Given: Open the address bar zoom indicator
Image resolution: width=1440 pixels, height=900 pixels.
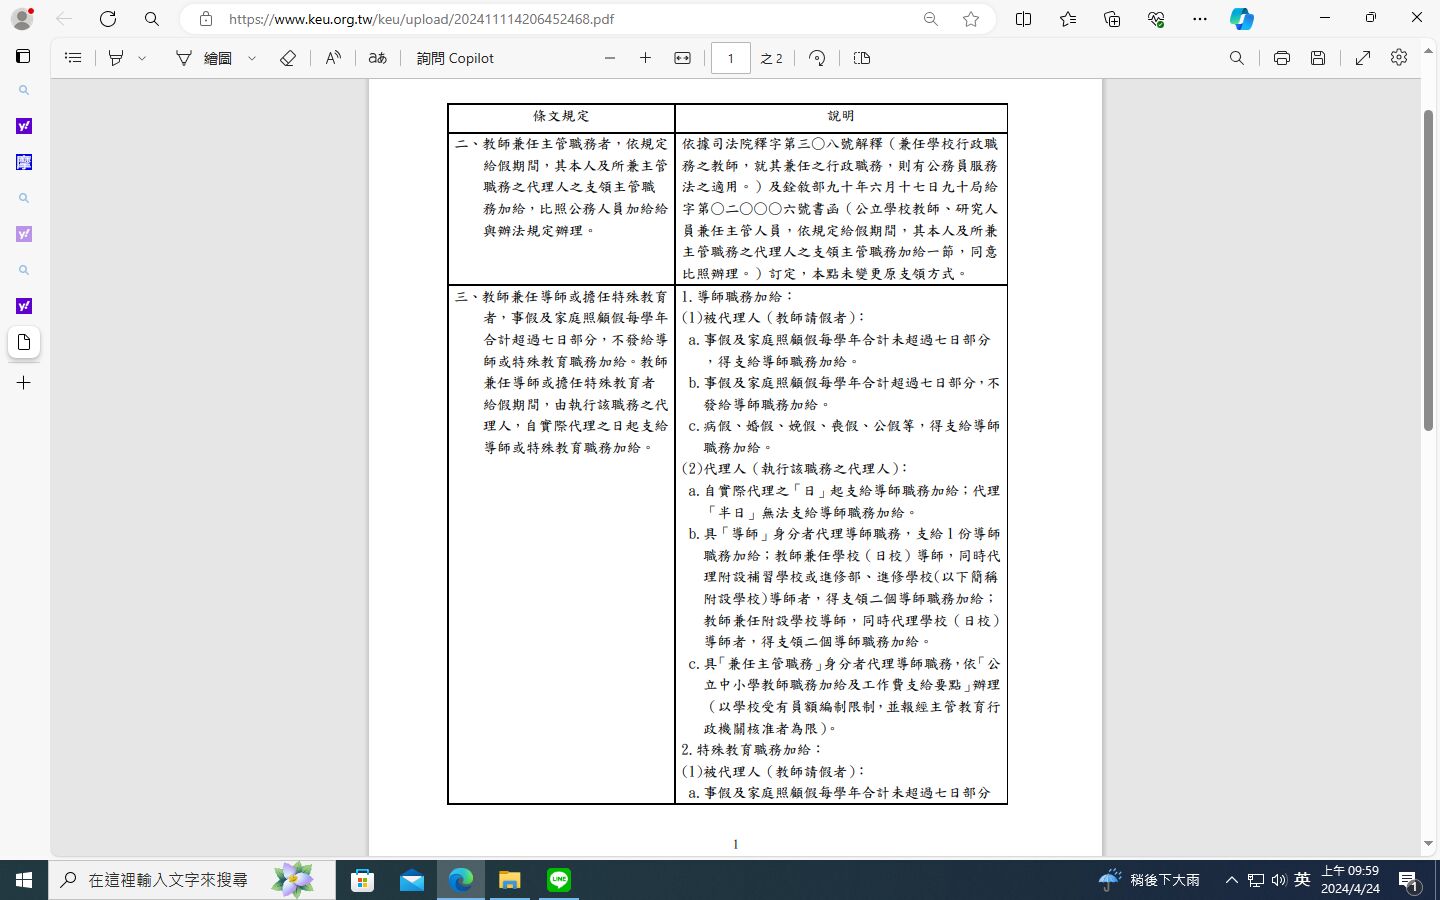Looking at the screenshot, I should 931,19.
